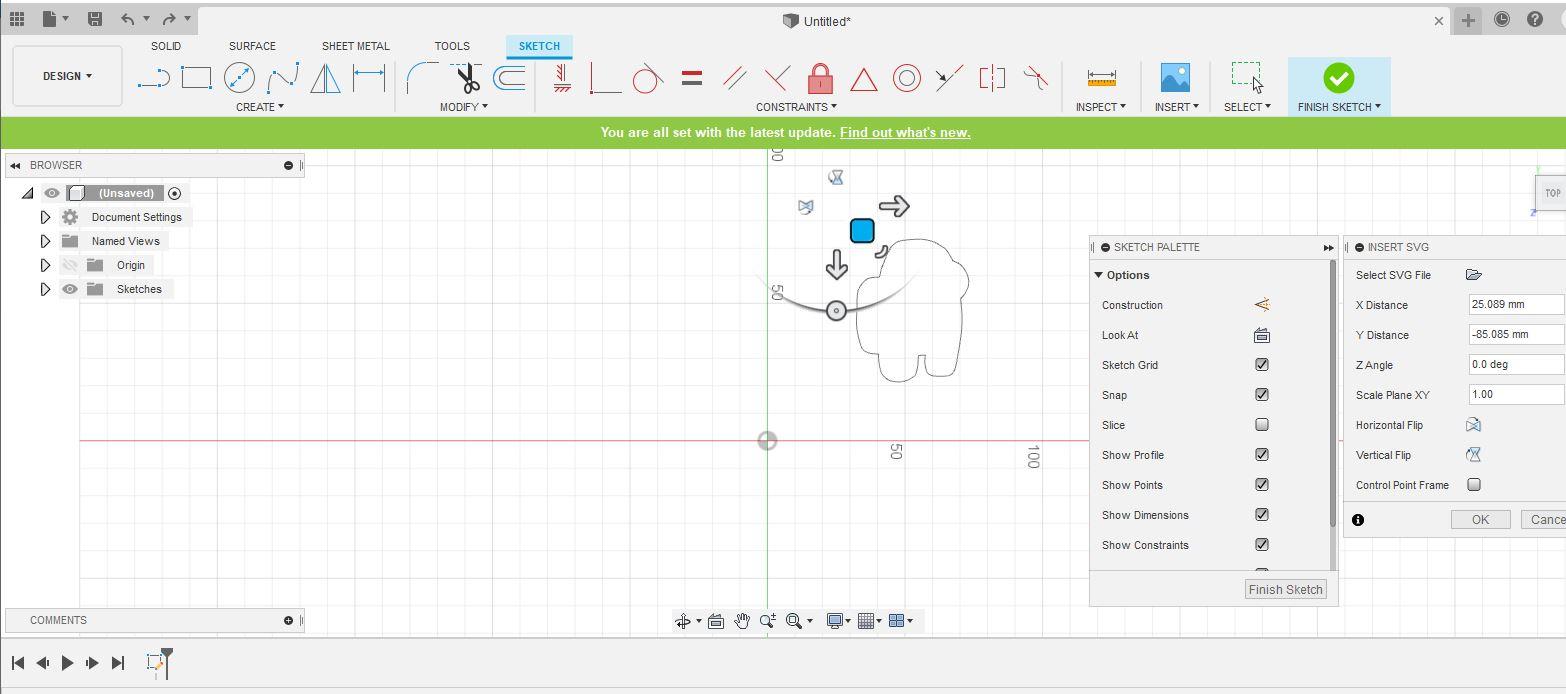Switch to the SURFACE tab
This screenshot has height=694, width=1566.
click(252, 46)
